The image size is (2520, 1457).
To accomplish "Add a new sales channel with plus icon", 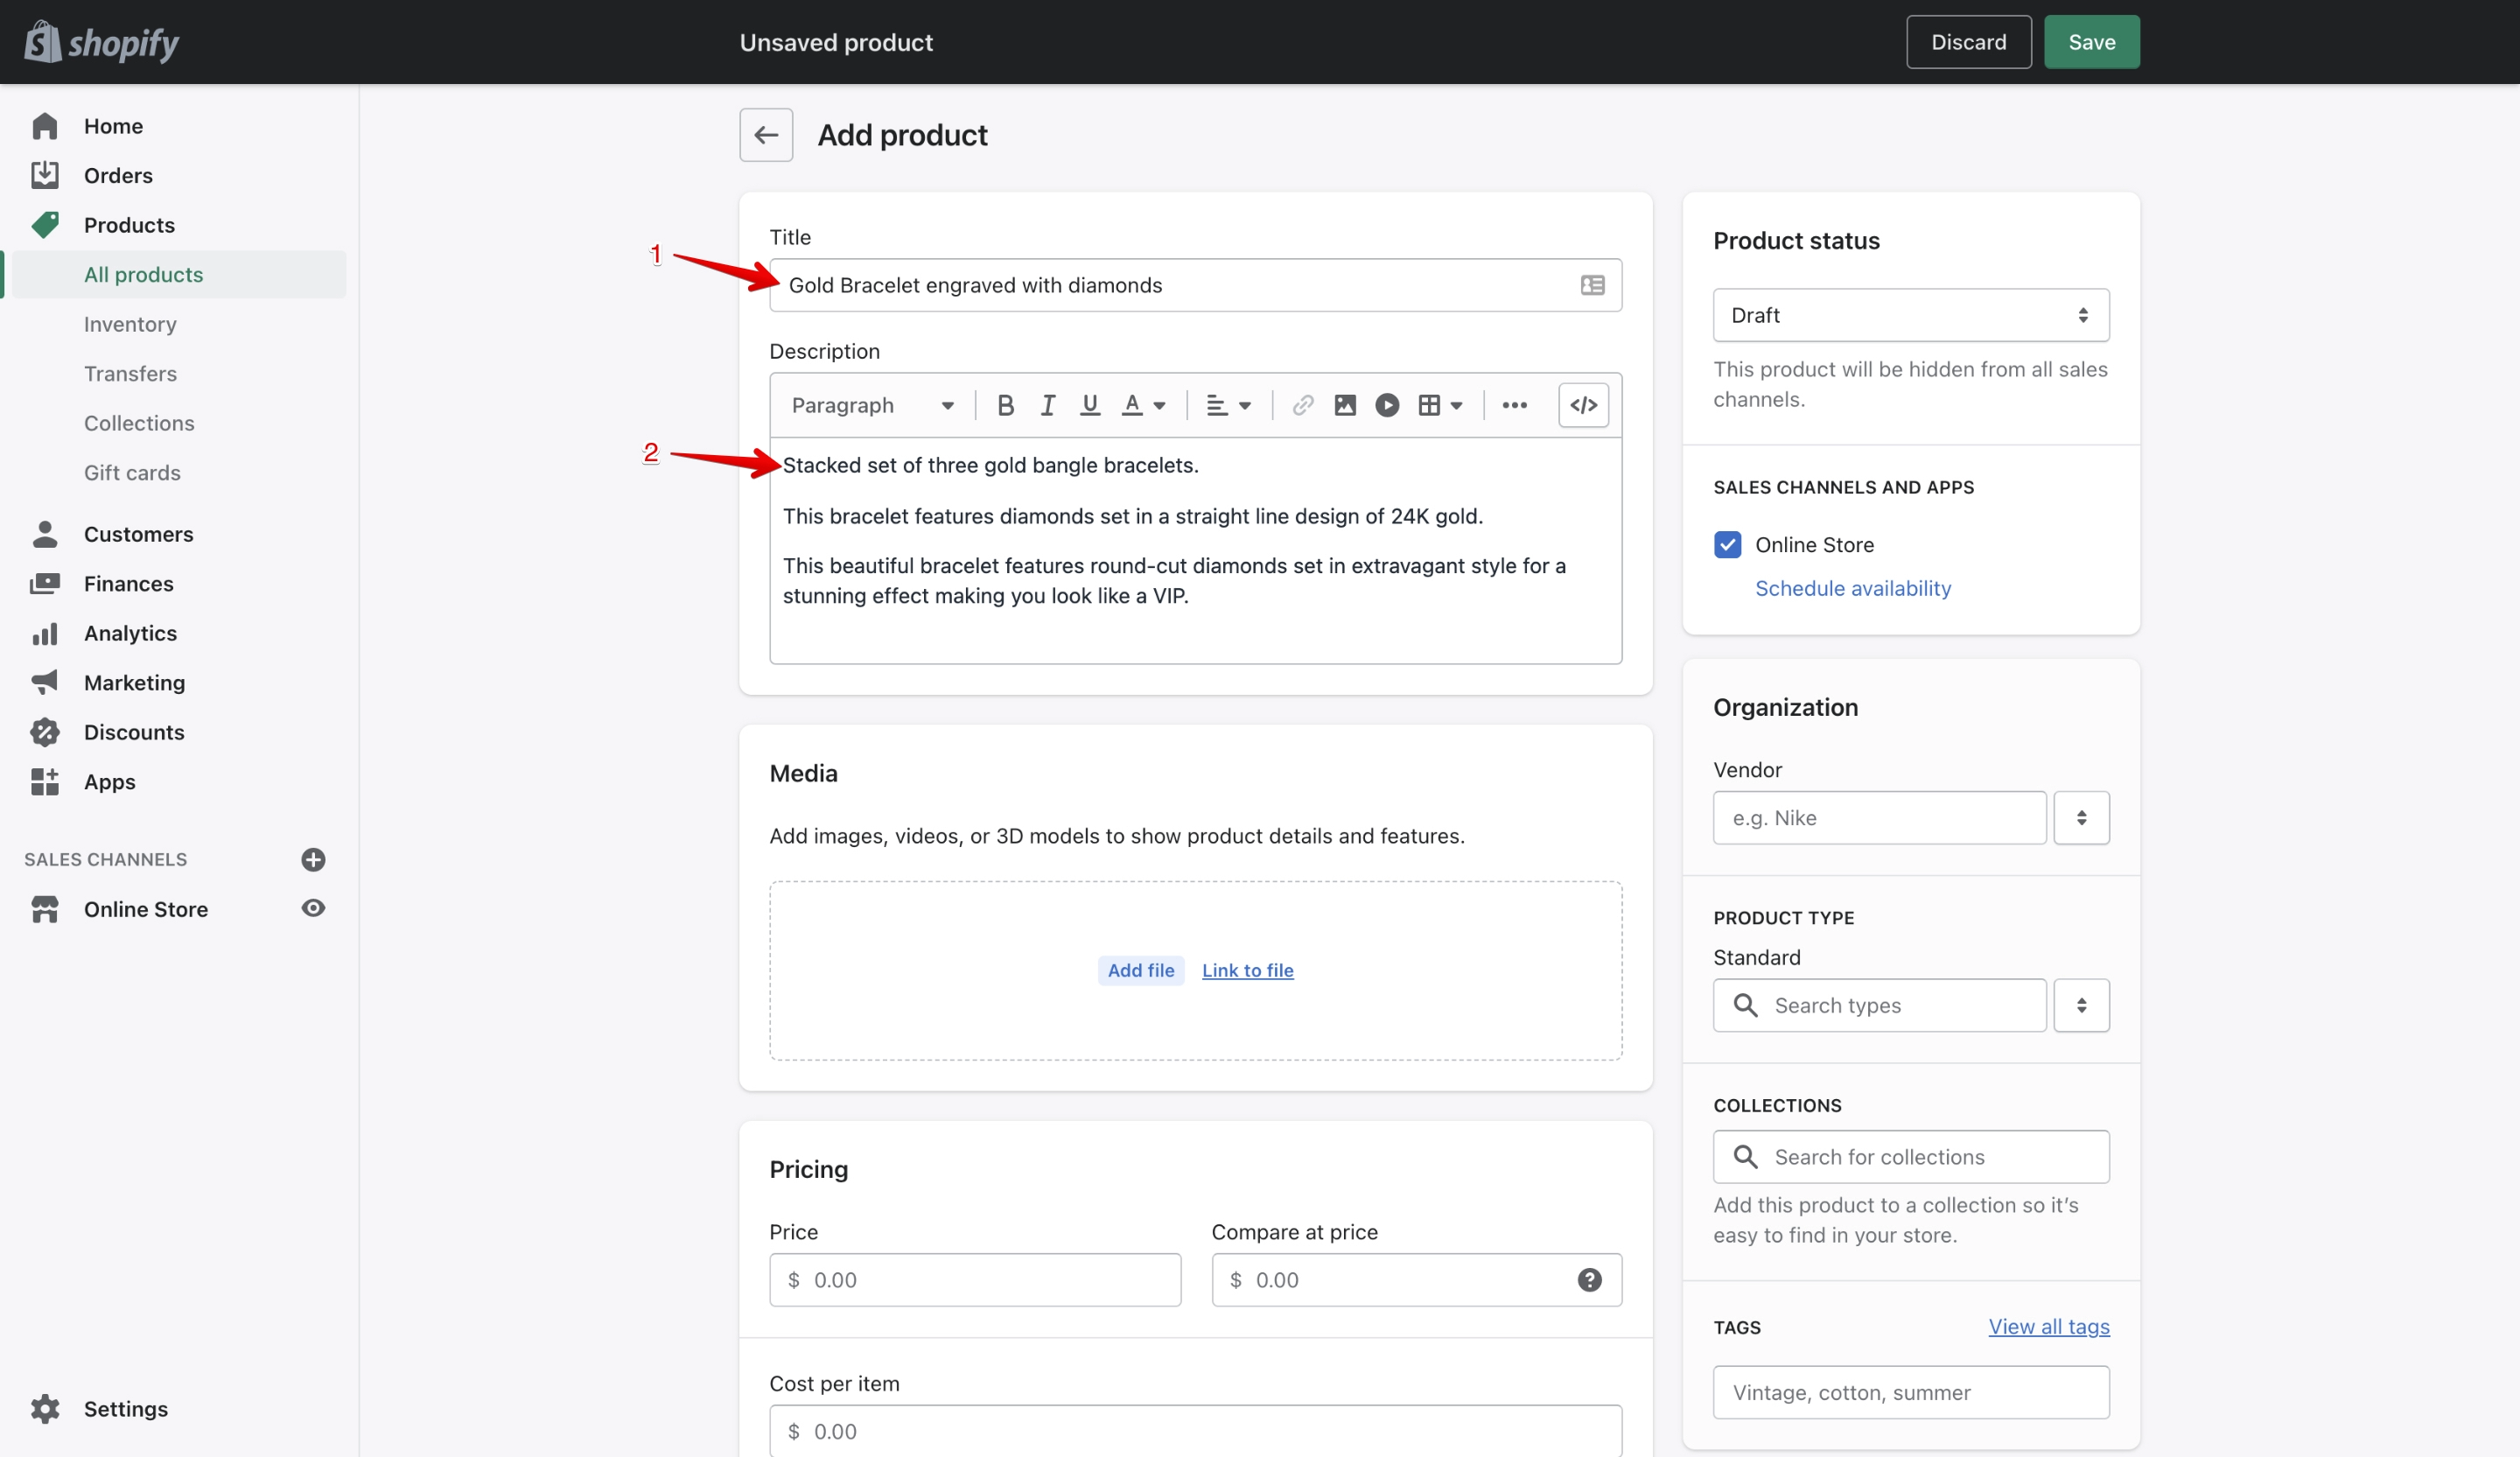I will [313, 860].
